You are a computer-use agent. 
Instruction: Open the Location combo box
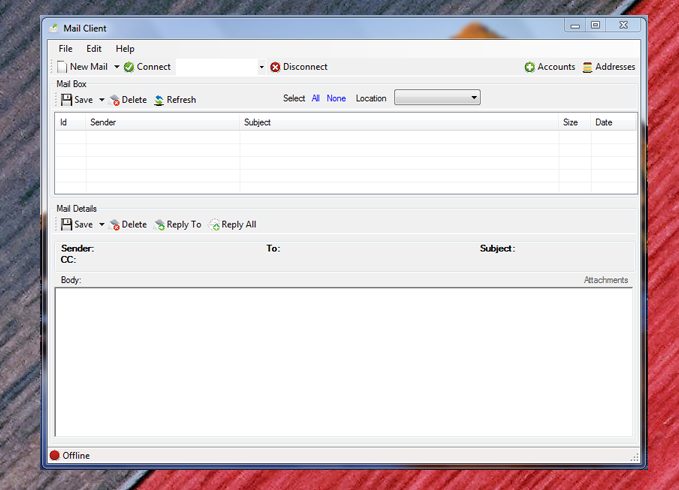pyautogui.click(x=437, y=98)
